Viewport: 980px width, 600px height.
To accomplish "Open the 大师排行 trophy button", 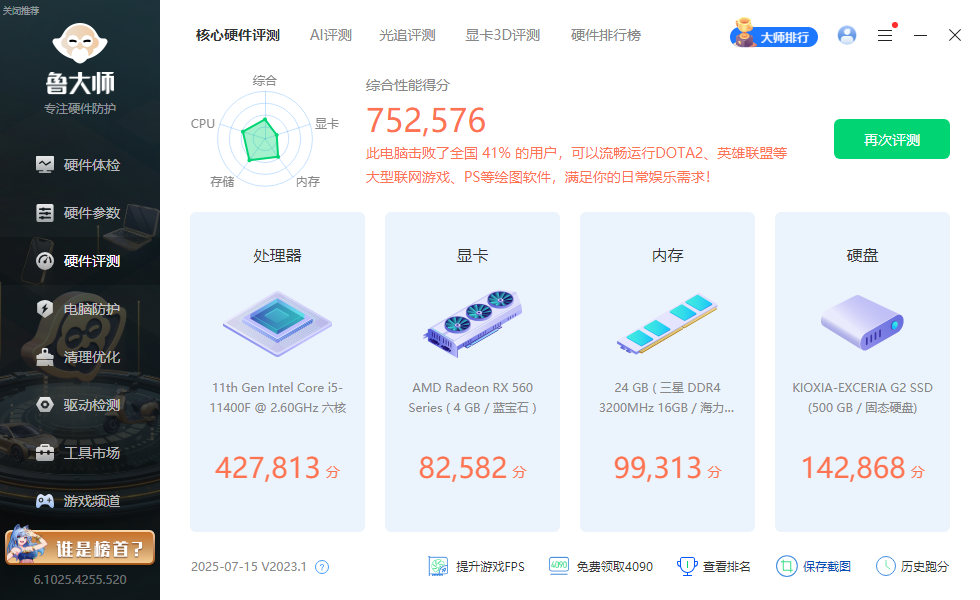I will pyautogui.click(x=774, y=35).
